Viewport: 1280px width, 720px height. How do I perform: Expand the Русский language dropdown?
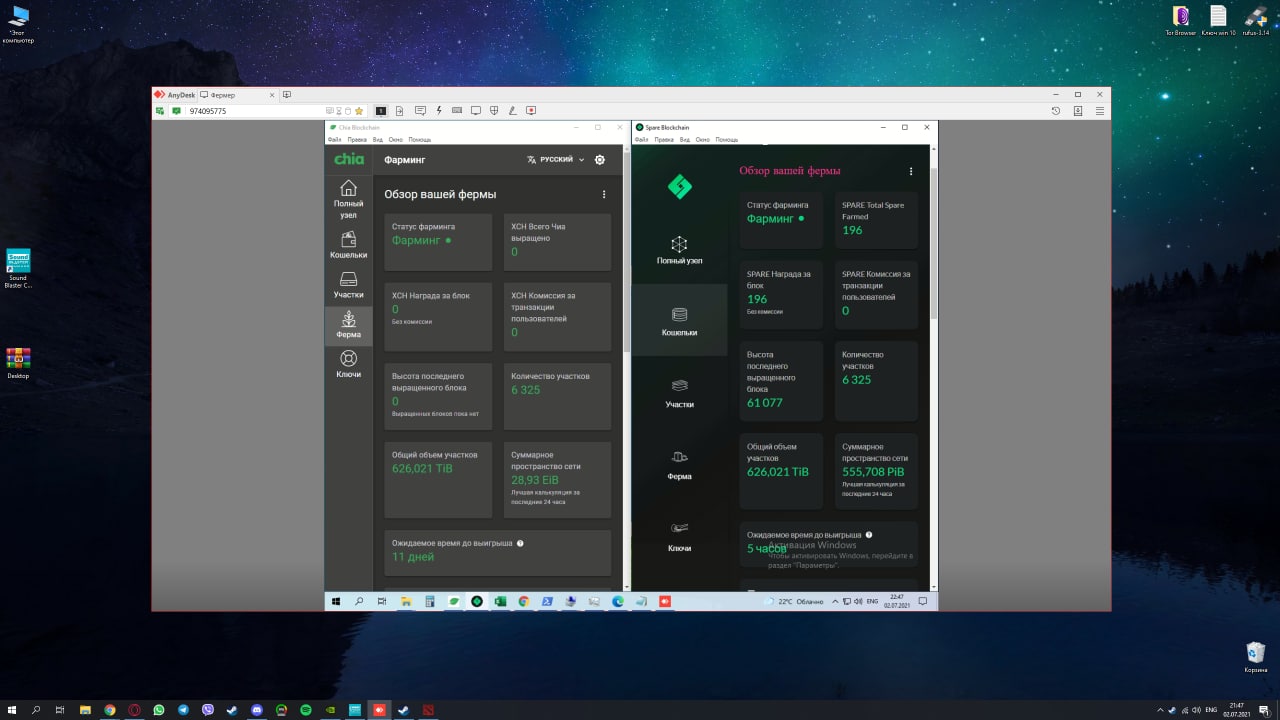[x=556, y=159]
